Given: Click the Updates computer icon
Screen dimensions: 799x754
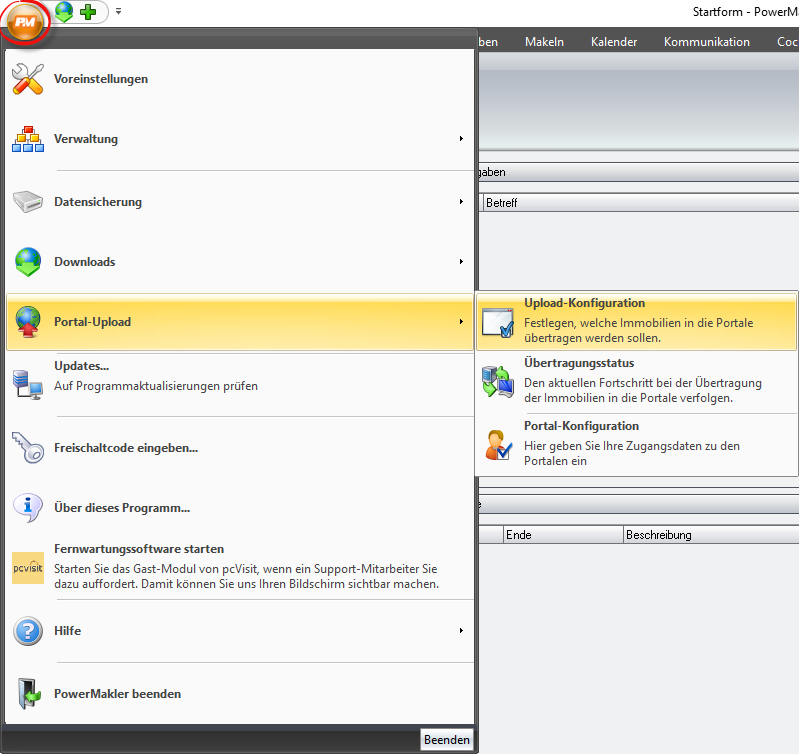Looking at the screenshot, I should 28,385.
